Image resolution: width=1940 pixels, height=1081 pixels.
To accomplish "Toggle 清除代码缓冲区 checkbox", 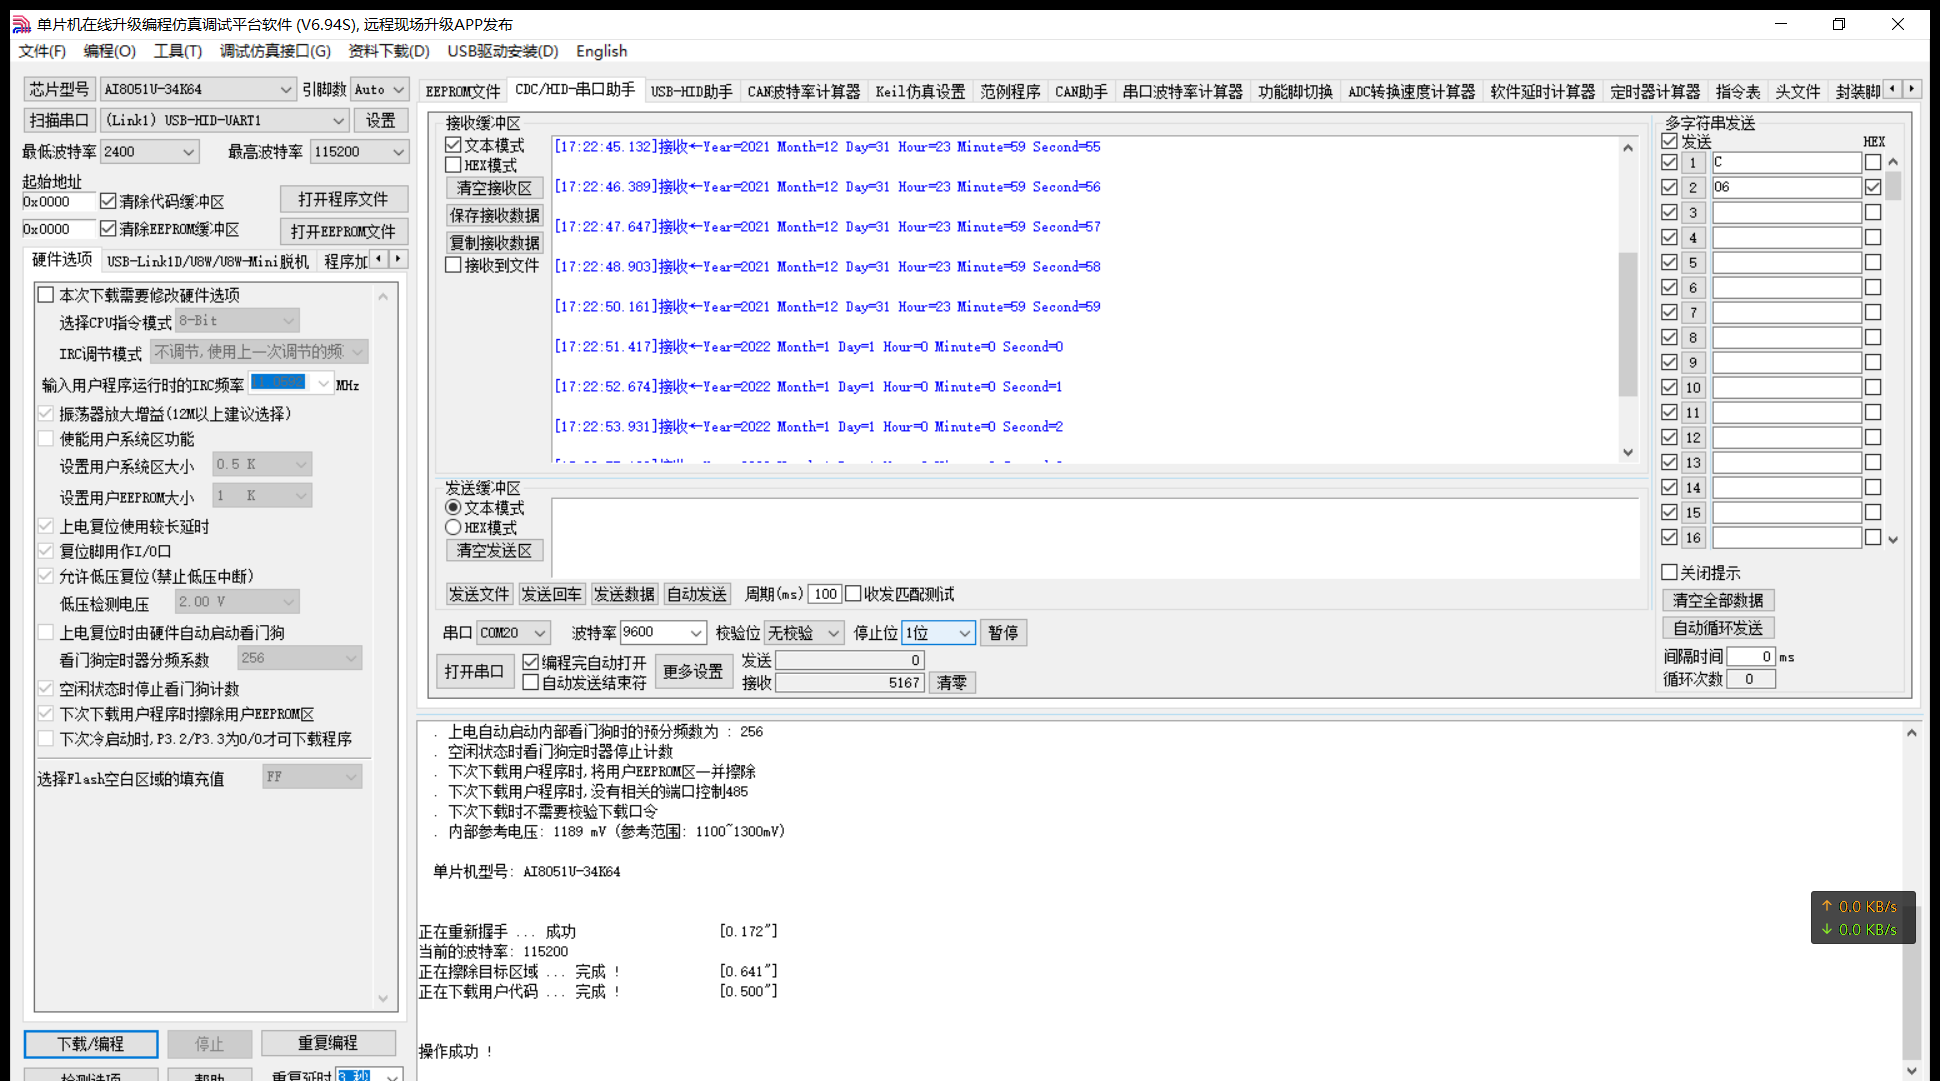I will [x=108, y=201].
